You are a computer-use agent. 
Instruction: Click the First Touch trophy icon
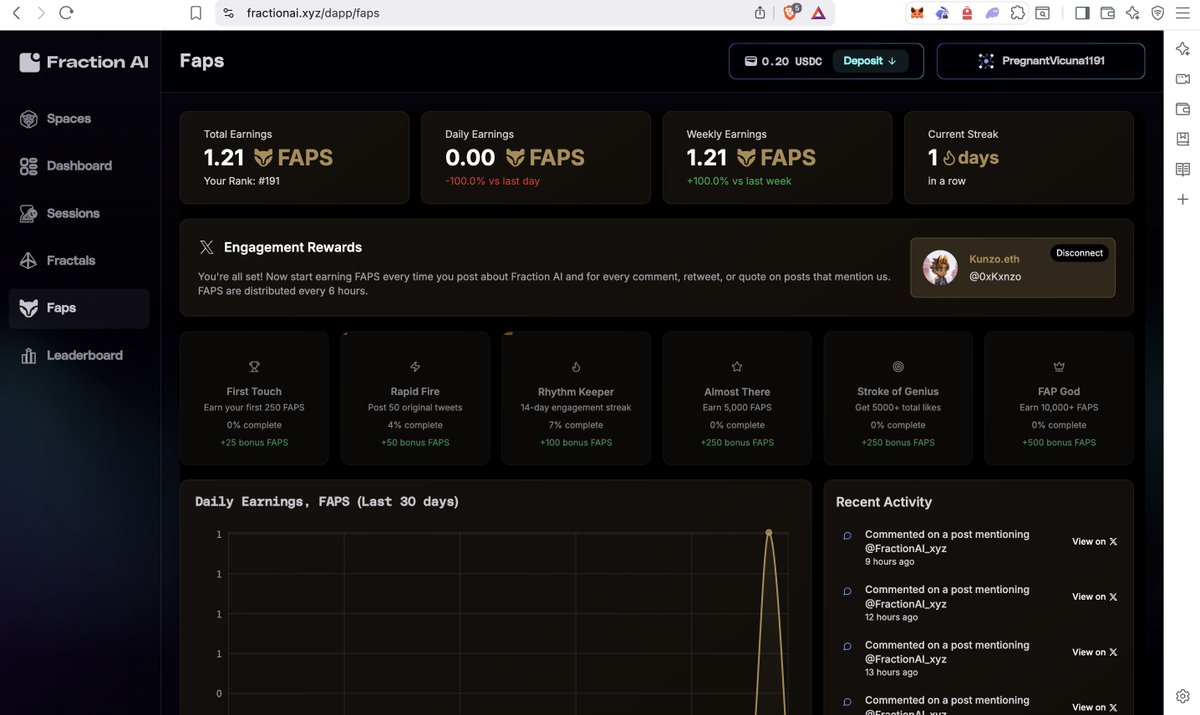click(x=254, y=367)
